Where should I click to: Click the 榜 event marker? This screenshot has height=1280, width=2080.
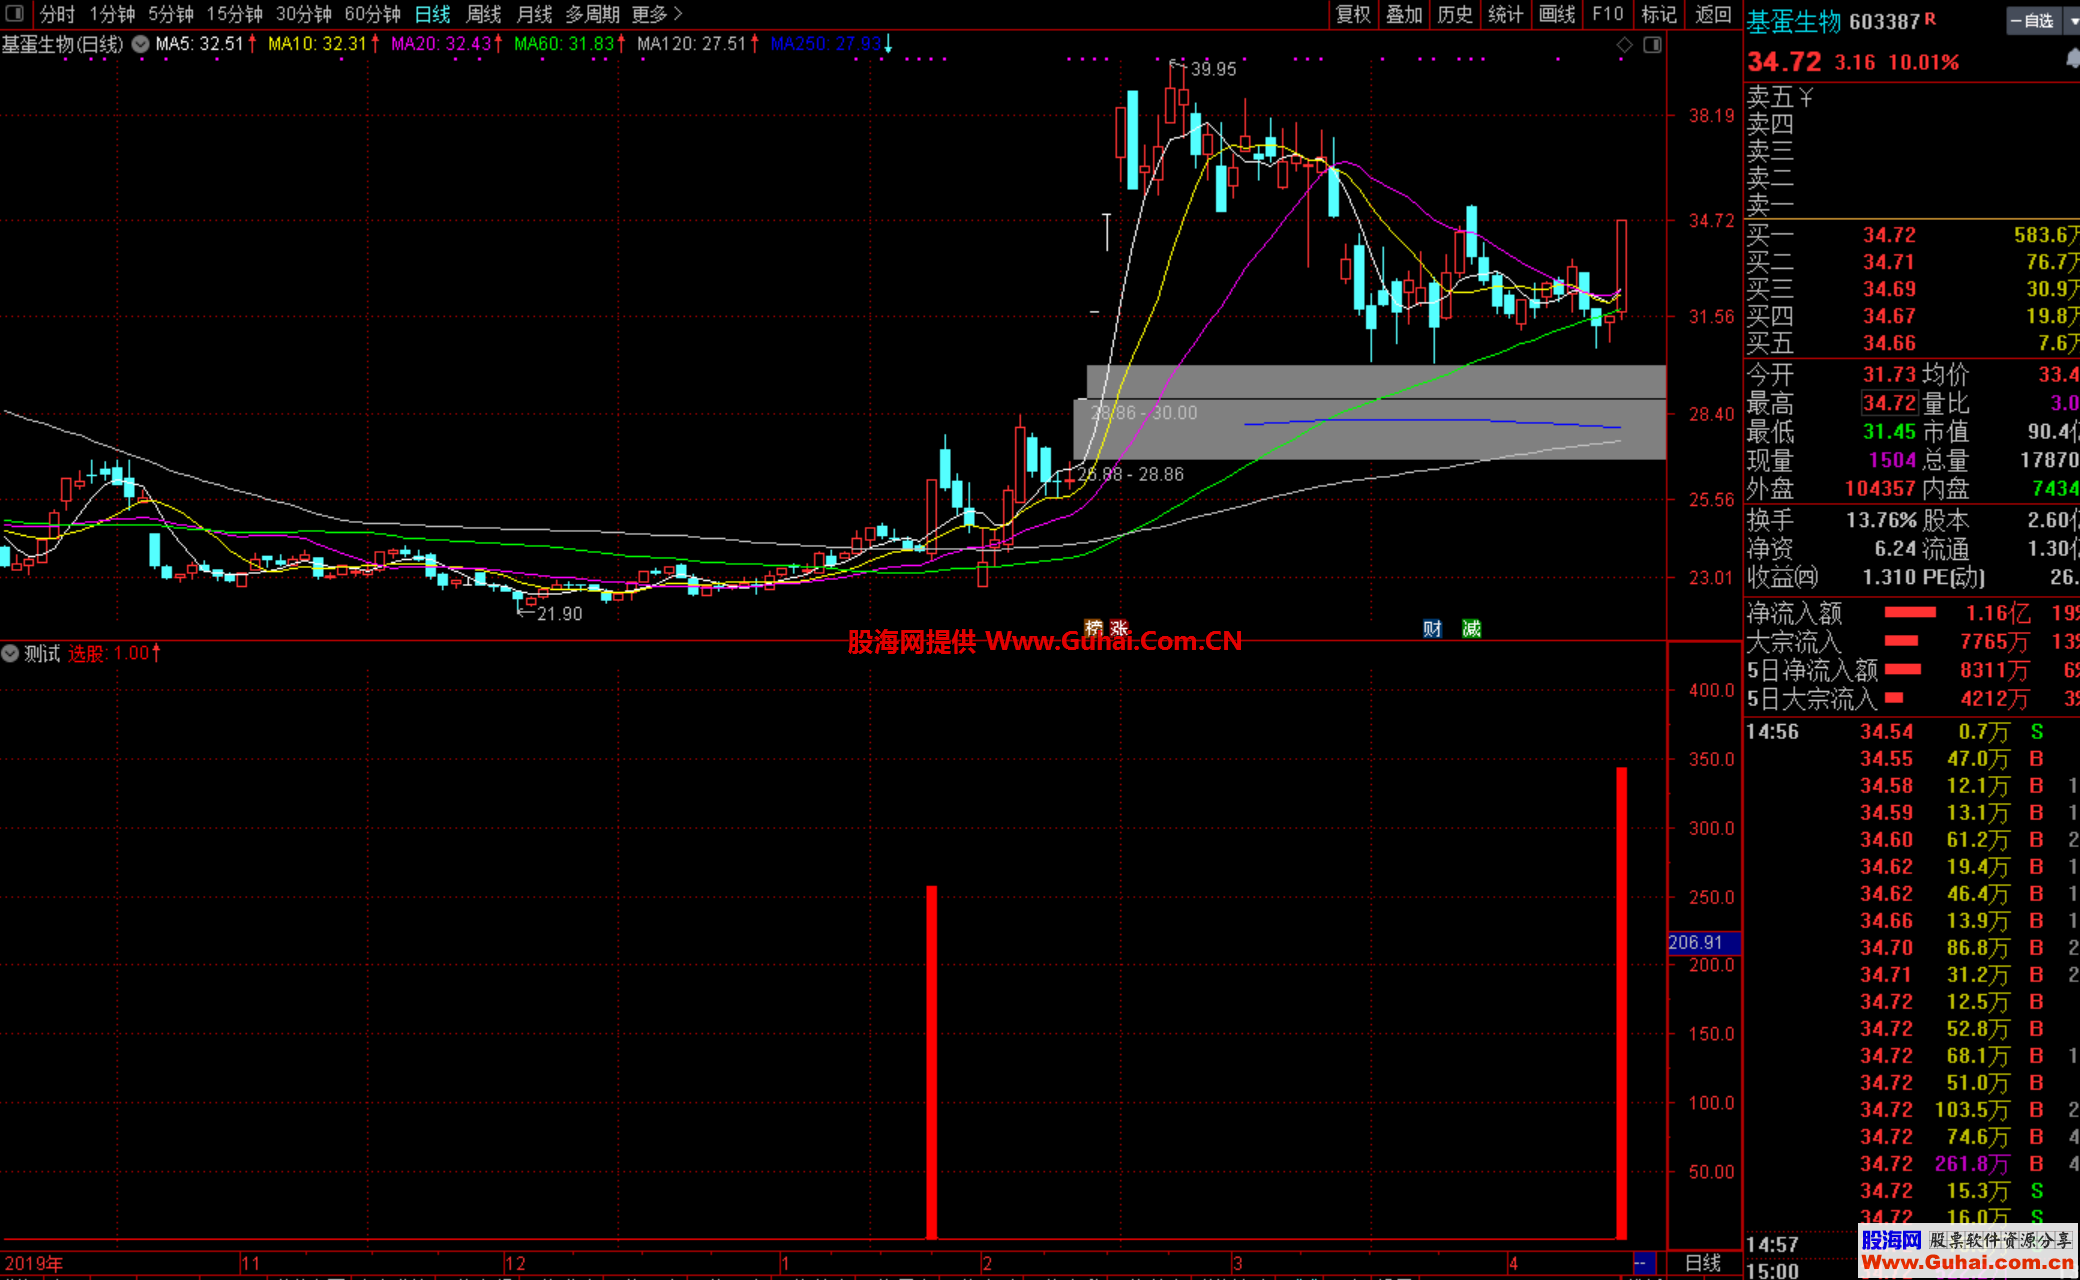(x=1094, y=628)
